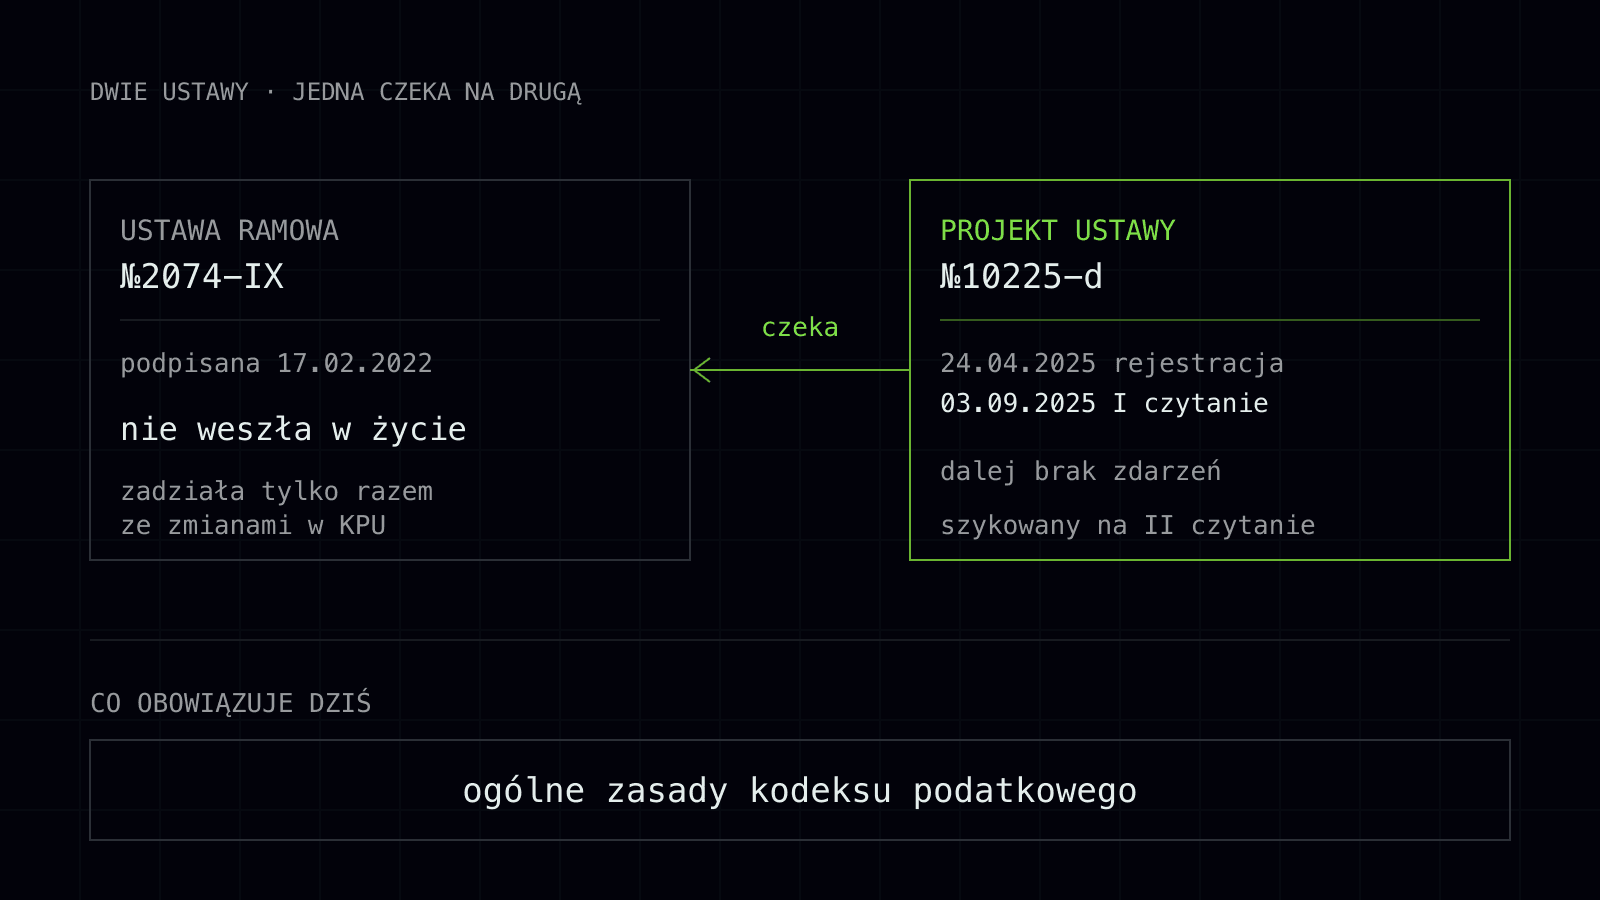Select the "USTAWA RAMOWA" label
Screen dimensions: 1600x900
click(x=230, y=231)
